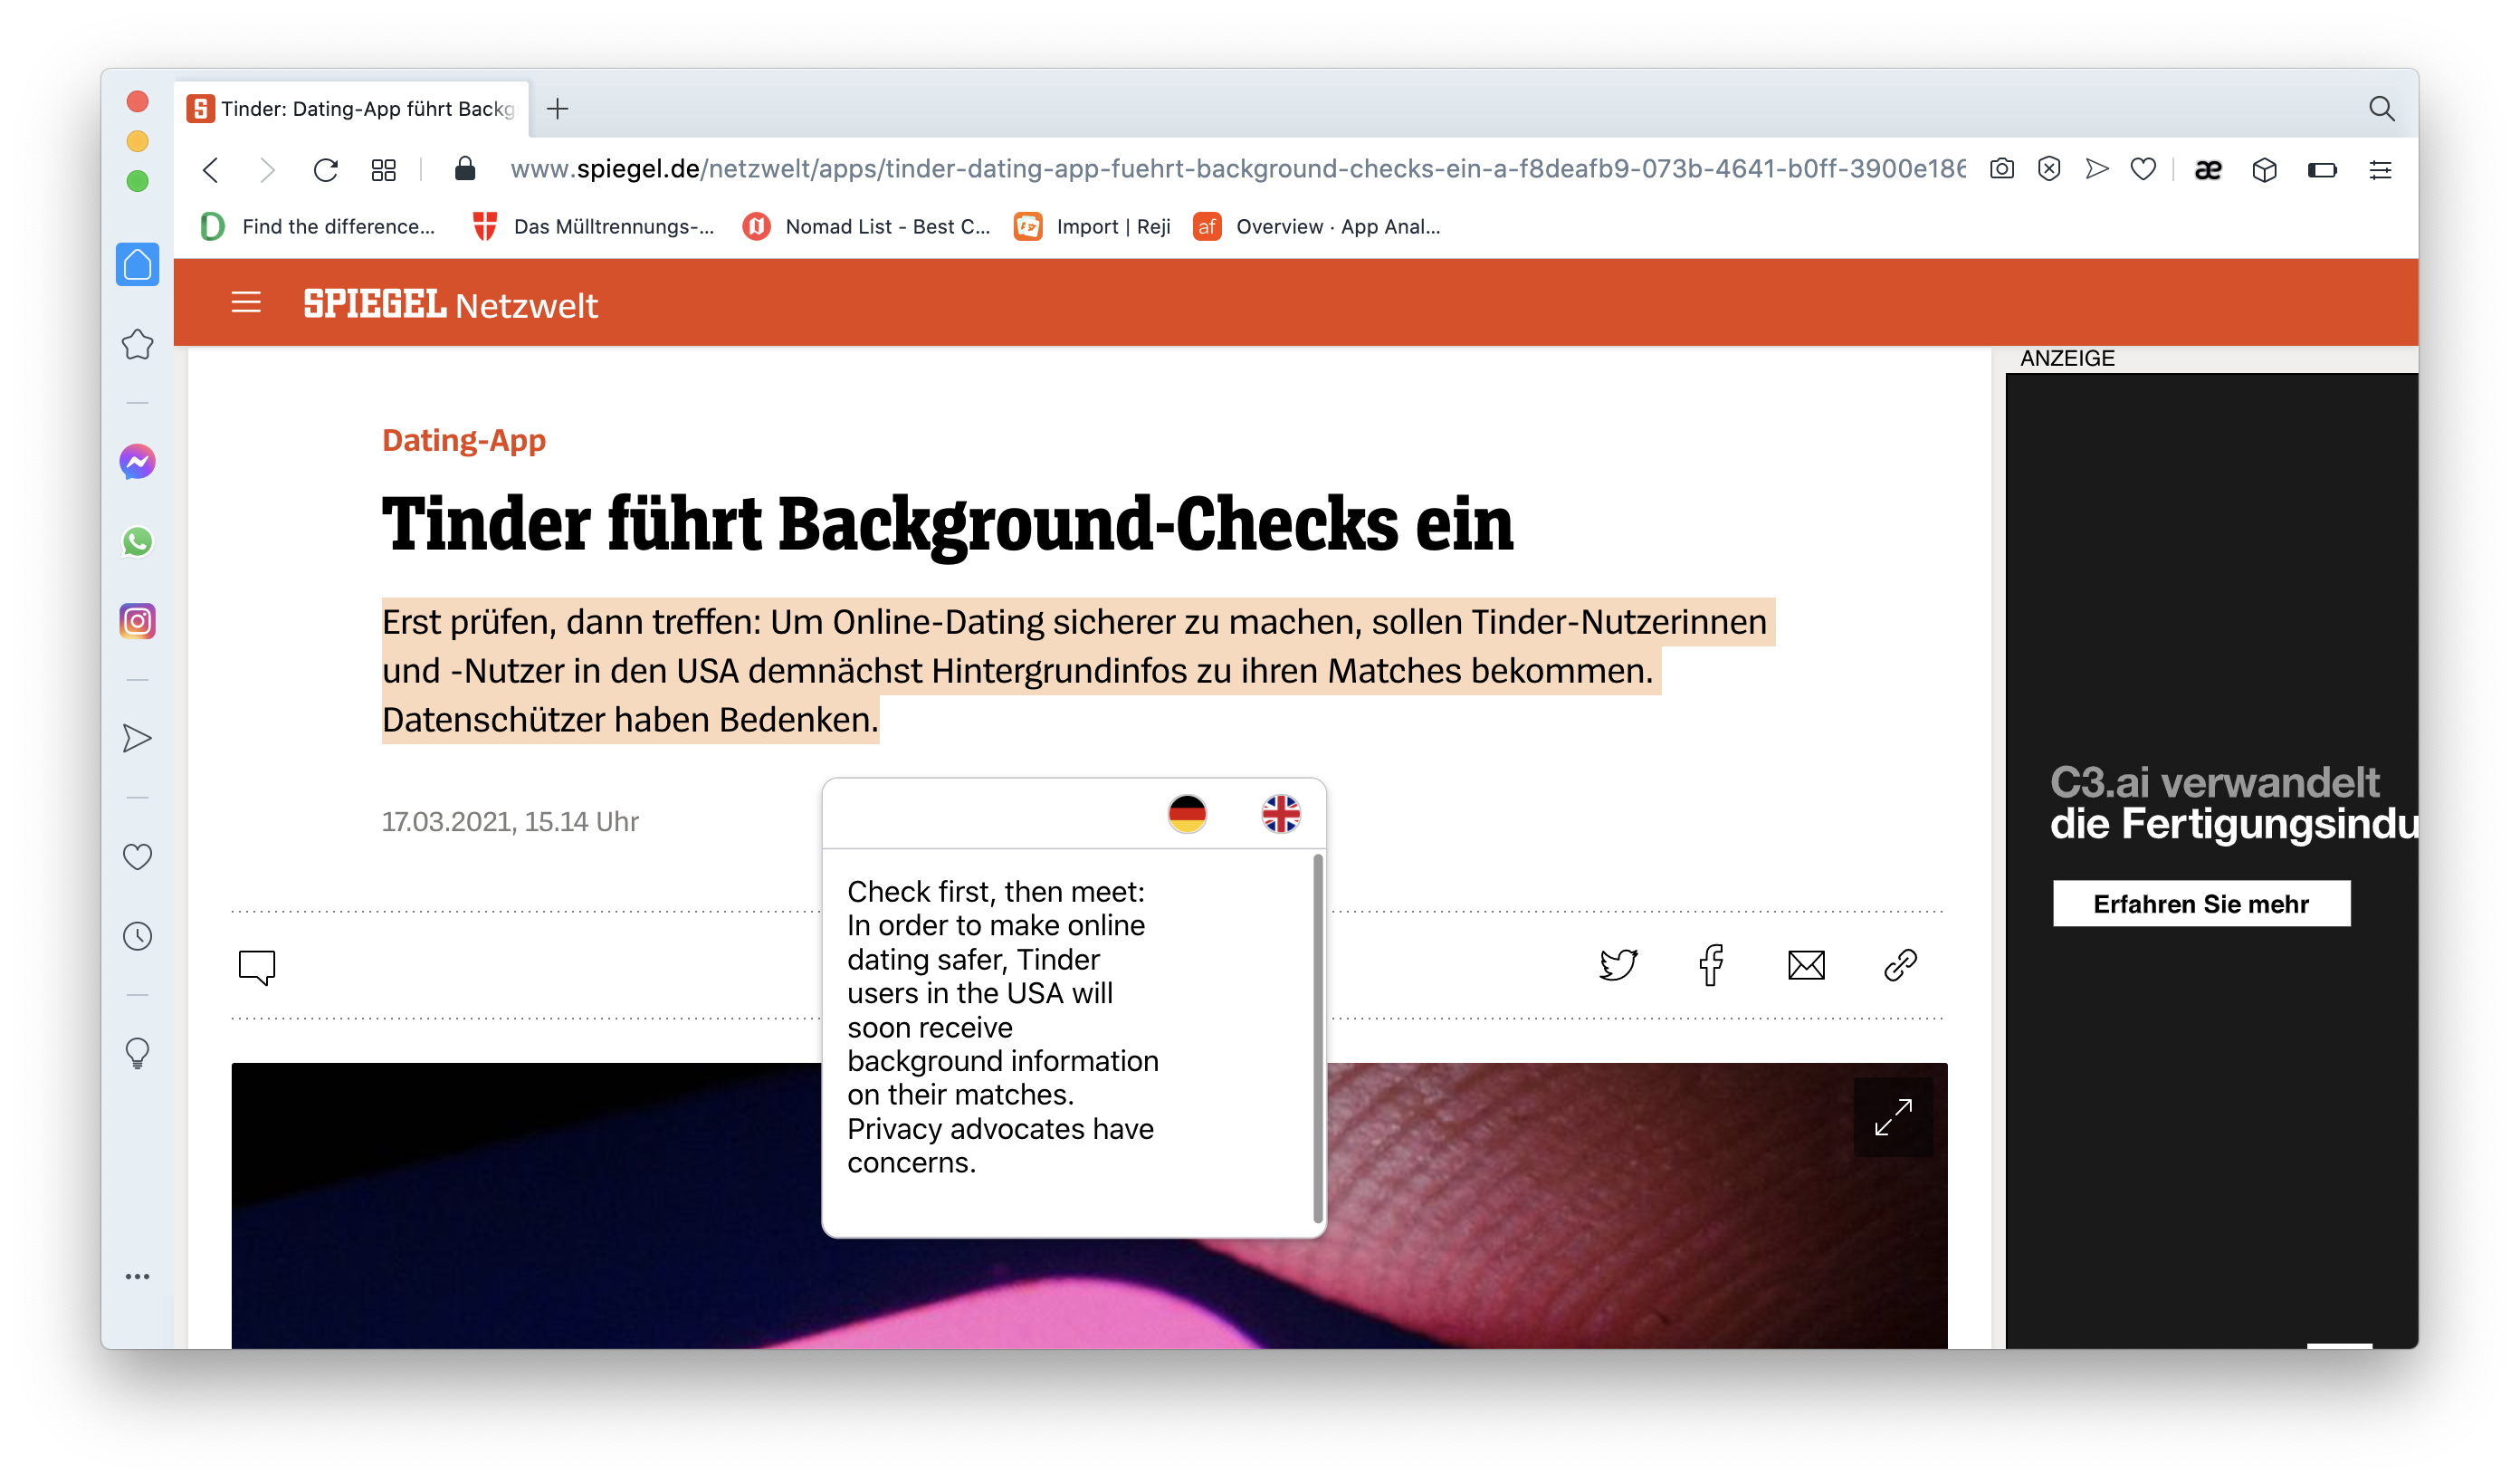Click the Dating-App category label

pyautogui.click(x=464, y=440)
